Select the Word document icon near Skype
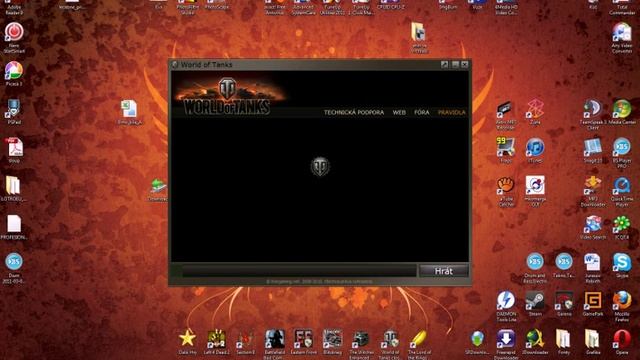The width and height of the screenshot is (640, 360). pyautogui.click(x=593, y=262)
